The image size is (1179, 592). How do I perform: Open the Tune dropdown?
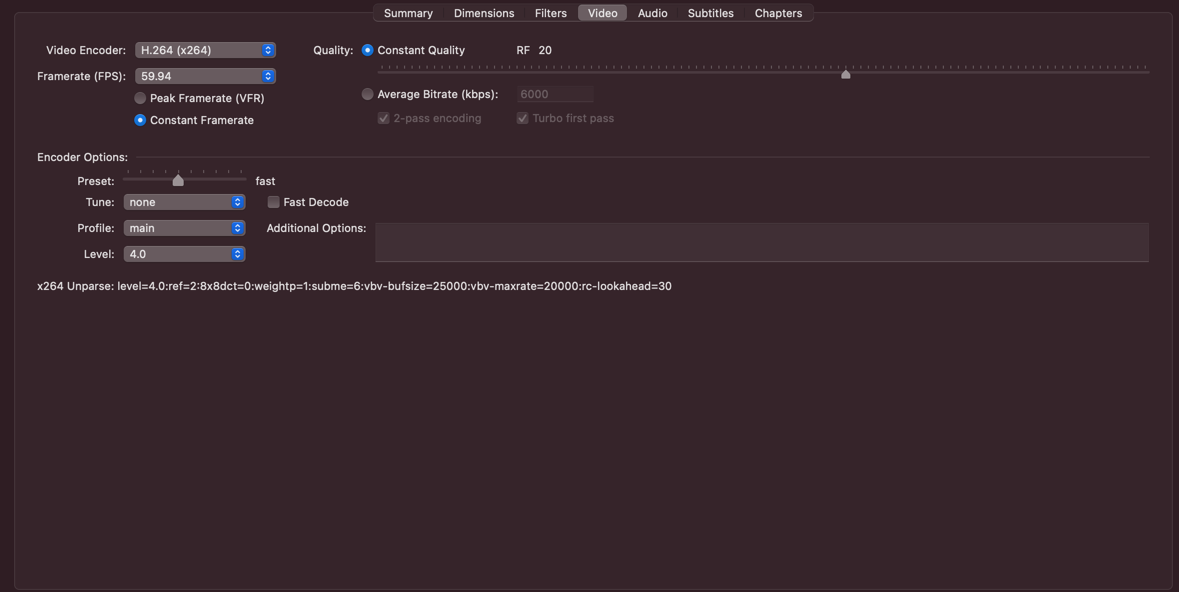[x=184, y=201]
